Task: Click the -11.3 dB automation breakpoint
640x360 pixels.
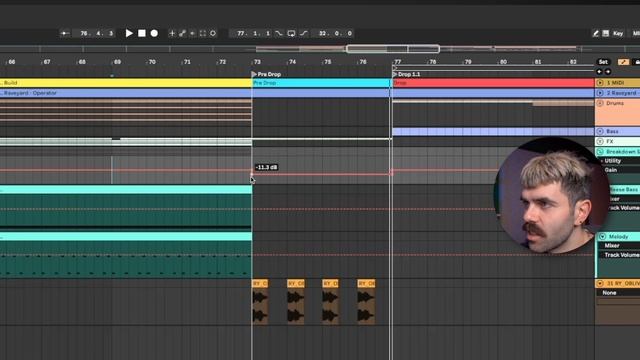Action: coord(252,175)
